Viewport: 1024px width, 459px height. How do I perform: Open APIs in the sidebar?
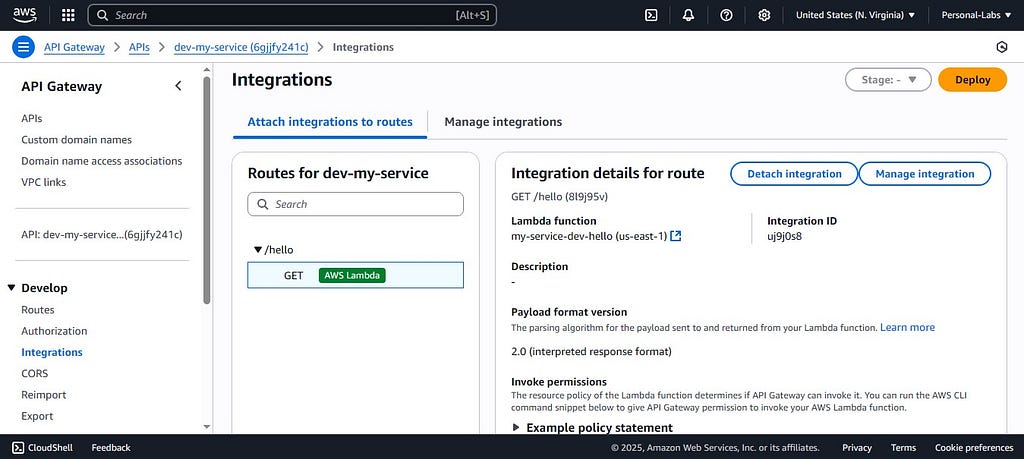coord(32,118)
